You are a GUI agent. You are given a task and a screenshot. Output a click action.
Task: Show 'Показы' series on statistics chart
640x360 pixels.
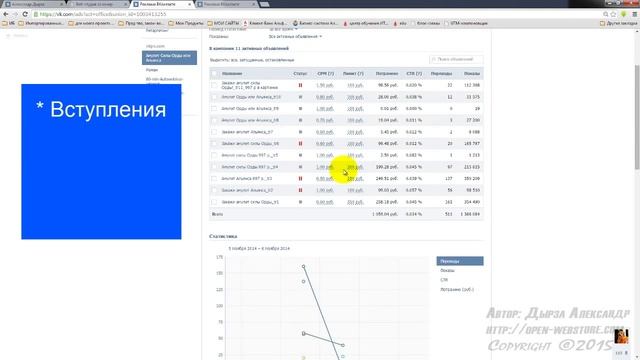point(447,271)
